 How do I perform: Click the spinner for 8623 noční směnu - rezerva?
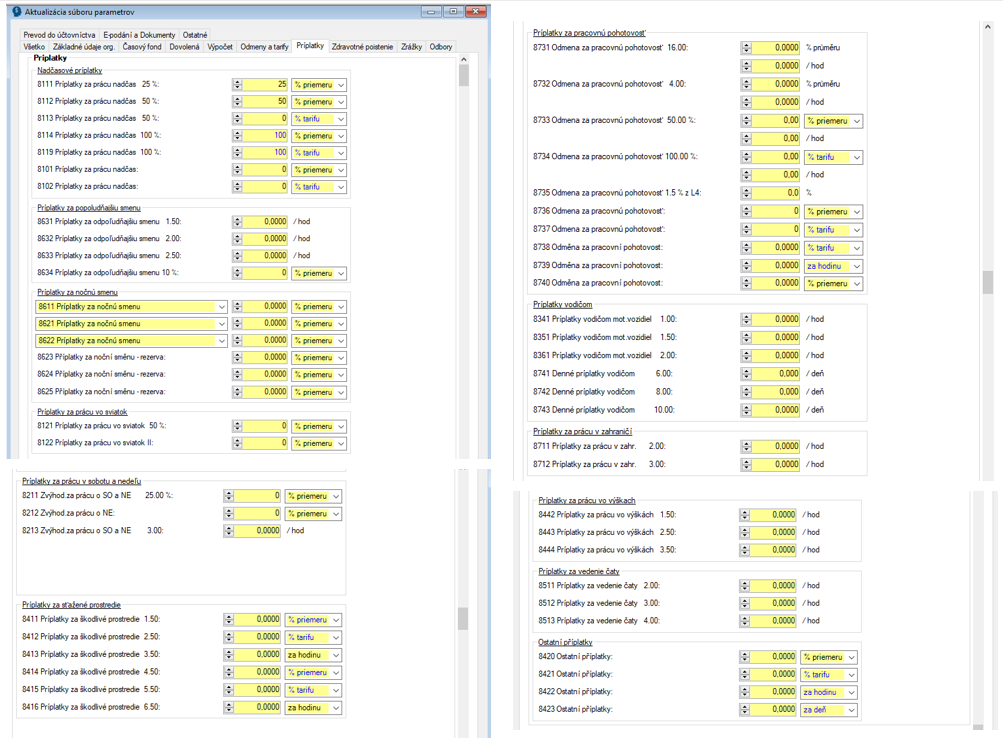(x=237, y=358)
